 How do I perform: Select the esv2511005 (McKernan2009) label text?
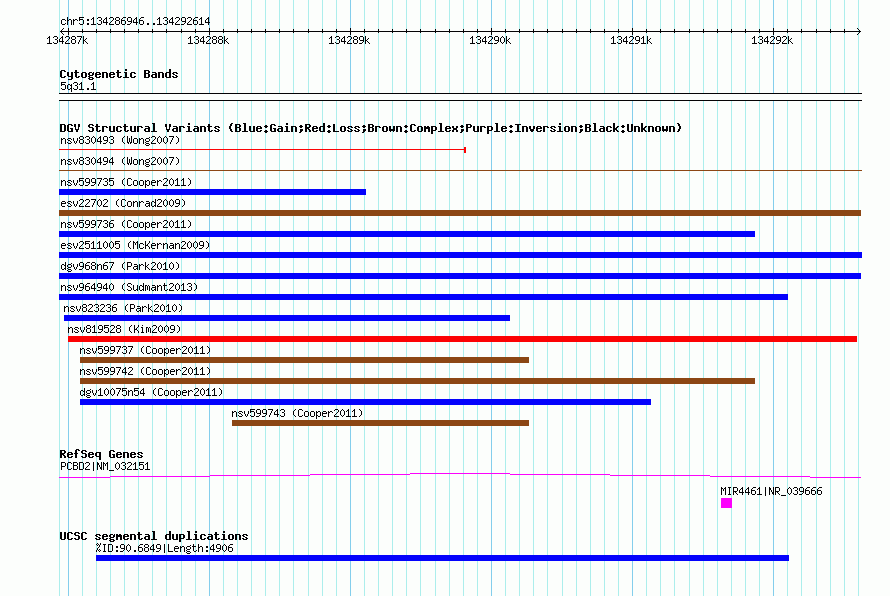[x=135, y=245]
